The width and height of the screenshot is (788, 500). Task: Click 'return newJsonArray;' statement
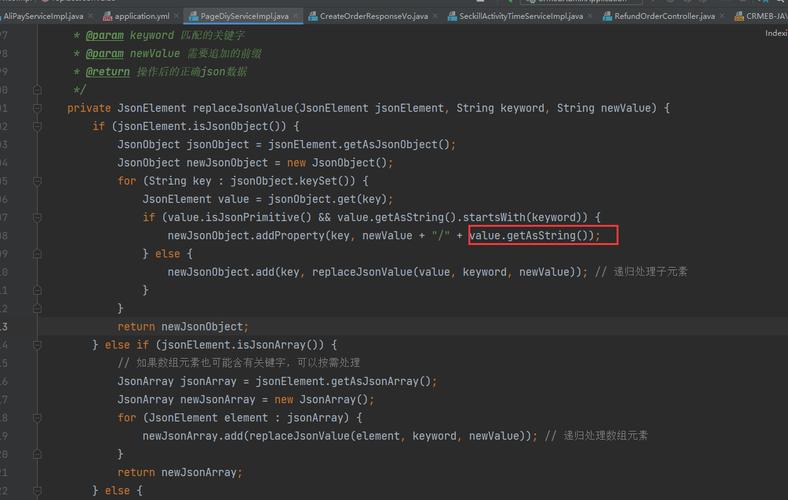[x=180, y=472]
